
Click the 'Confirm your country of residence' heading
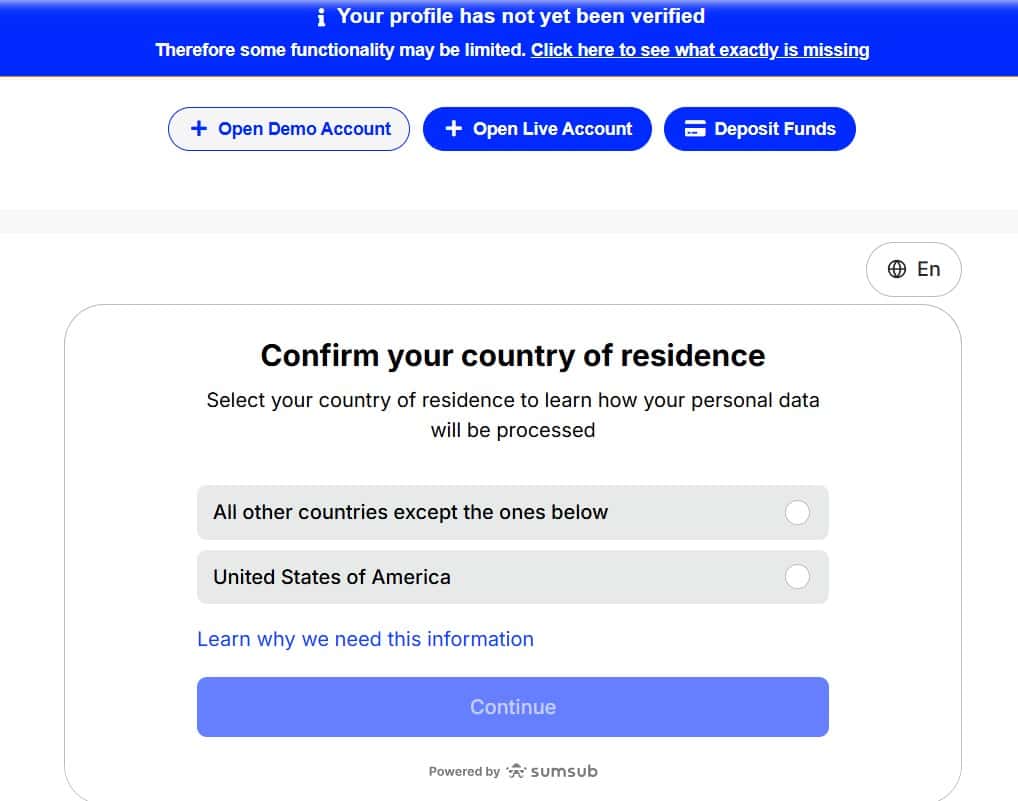tap(512, 355)
